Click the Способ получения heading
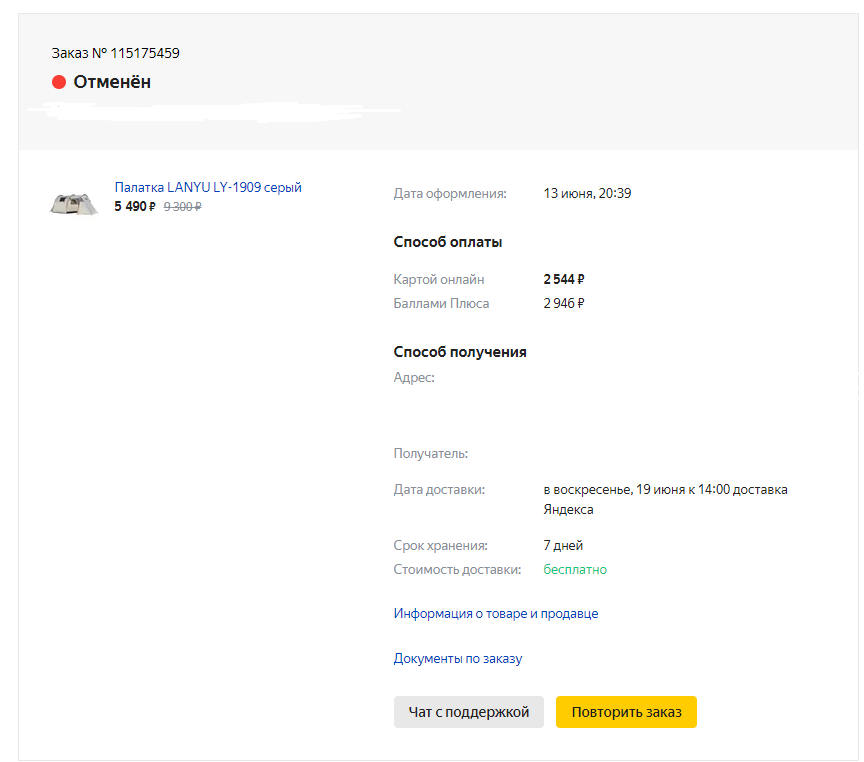Image resolution: width=864 pixels, height=762 pixels. click(x=460, y=352)
